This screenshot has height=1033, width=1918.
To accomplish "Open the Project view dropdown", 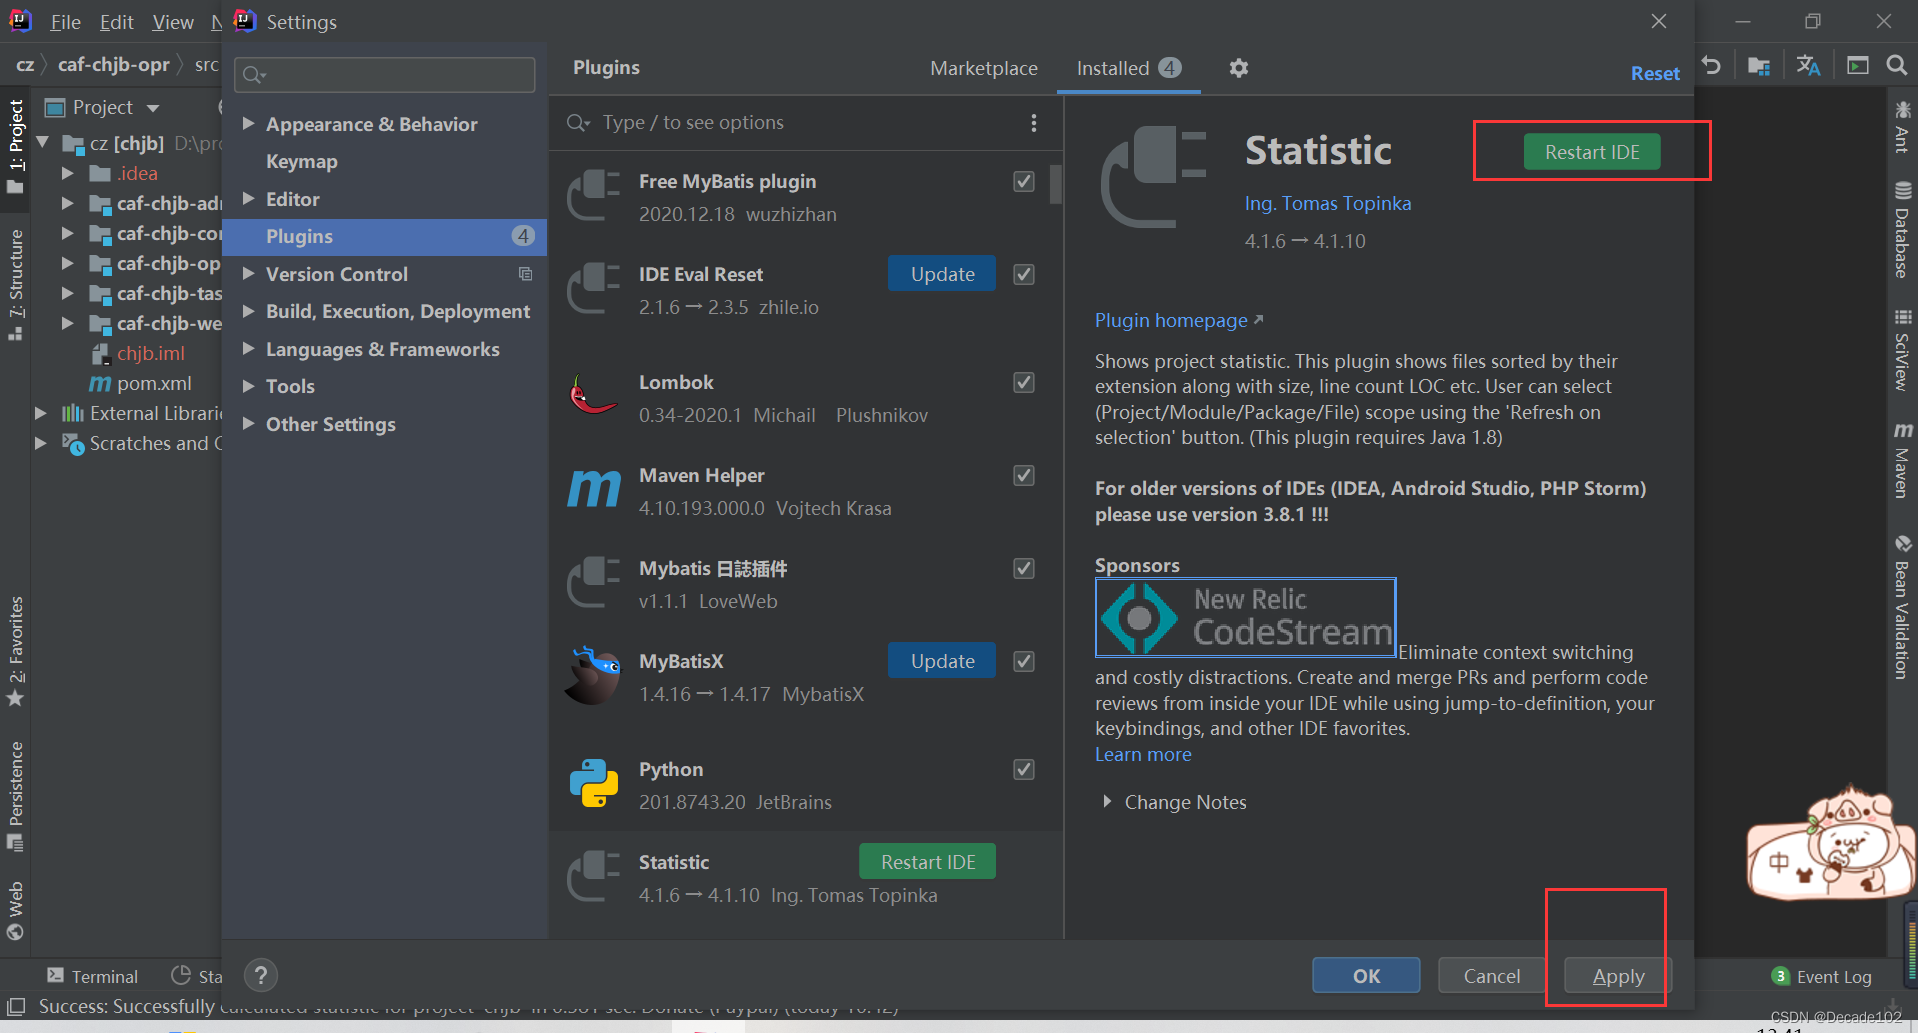I will 153,108.
